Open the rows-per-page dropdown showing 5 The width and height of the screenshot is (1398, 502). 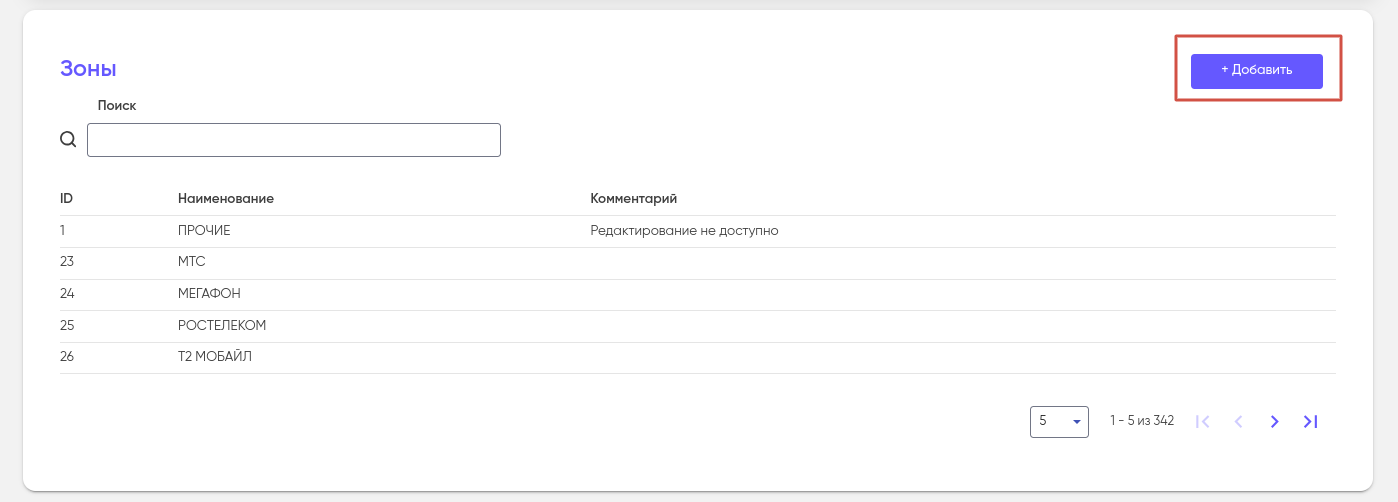click(x=1059, y=422)
